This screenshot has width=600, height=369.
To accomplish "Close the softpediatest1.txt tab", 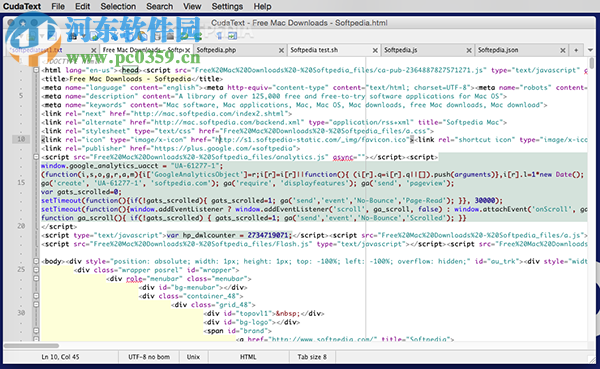I will coord(94,50).
